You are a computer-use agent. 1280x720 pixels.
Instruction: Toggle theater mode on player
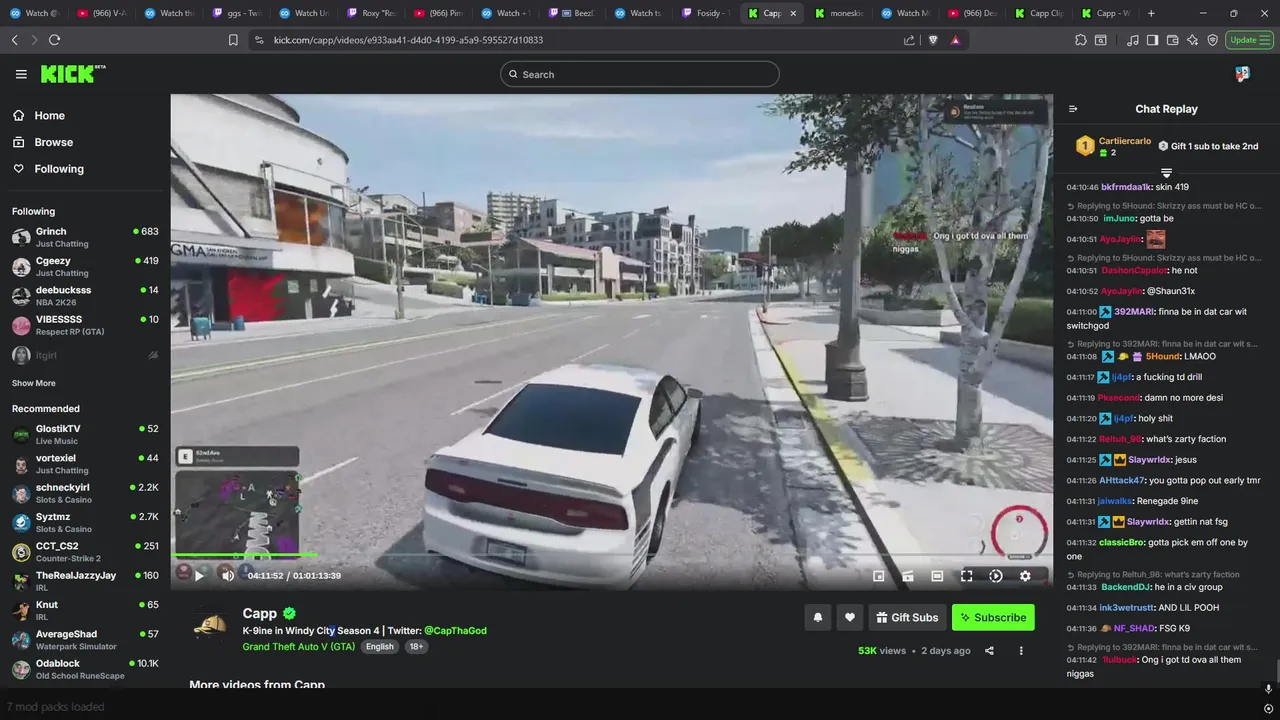(x=937, y=576)
